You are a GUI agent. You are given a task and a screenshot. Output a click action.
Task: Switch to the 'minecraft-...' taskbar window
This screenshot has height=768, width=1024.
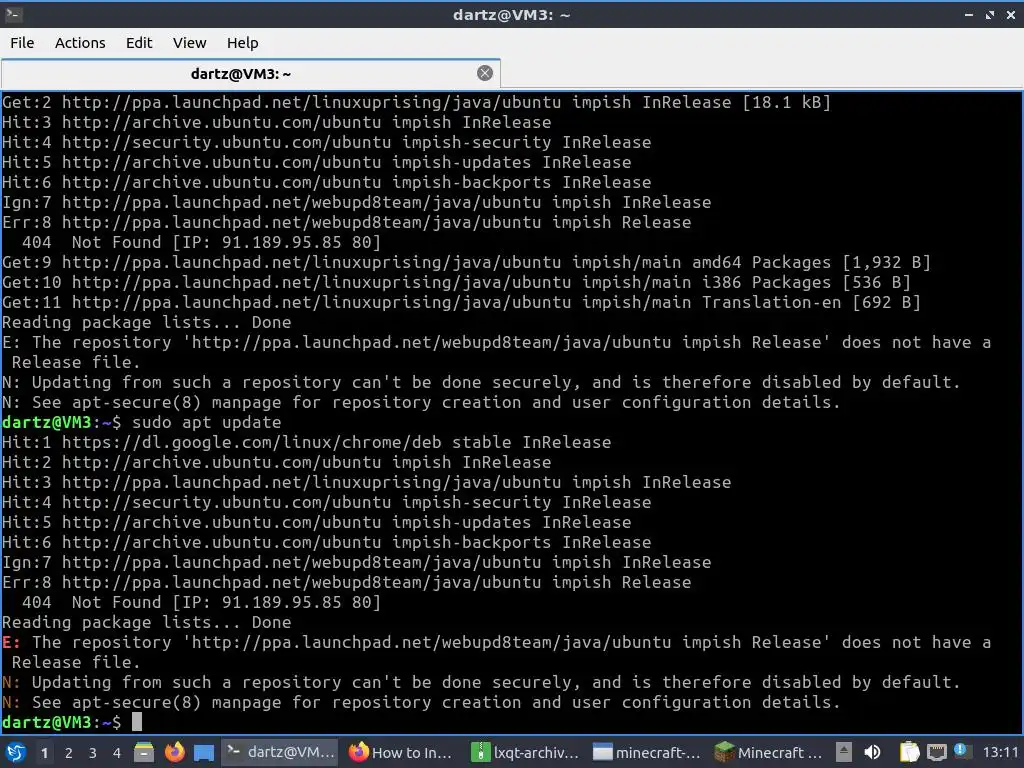pyautogui.click(x=647, y=752)
